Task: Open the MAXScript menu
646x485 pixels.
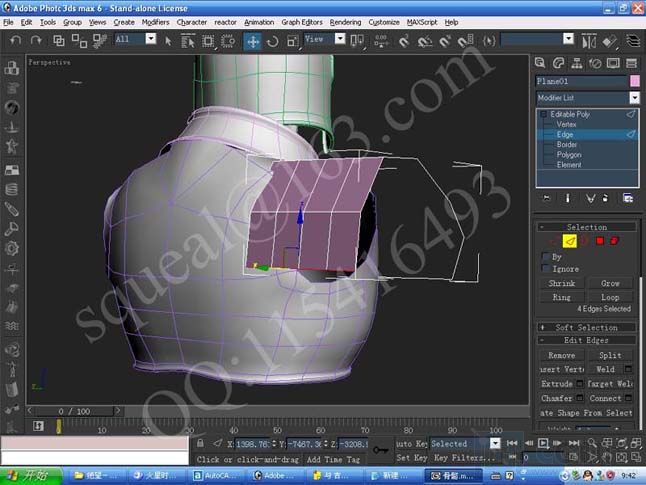Action: (422, 22)
